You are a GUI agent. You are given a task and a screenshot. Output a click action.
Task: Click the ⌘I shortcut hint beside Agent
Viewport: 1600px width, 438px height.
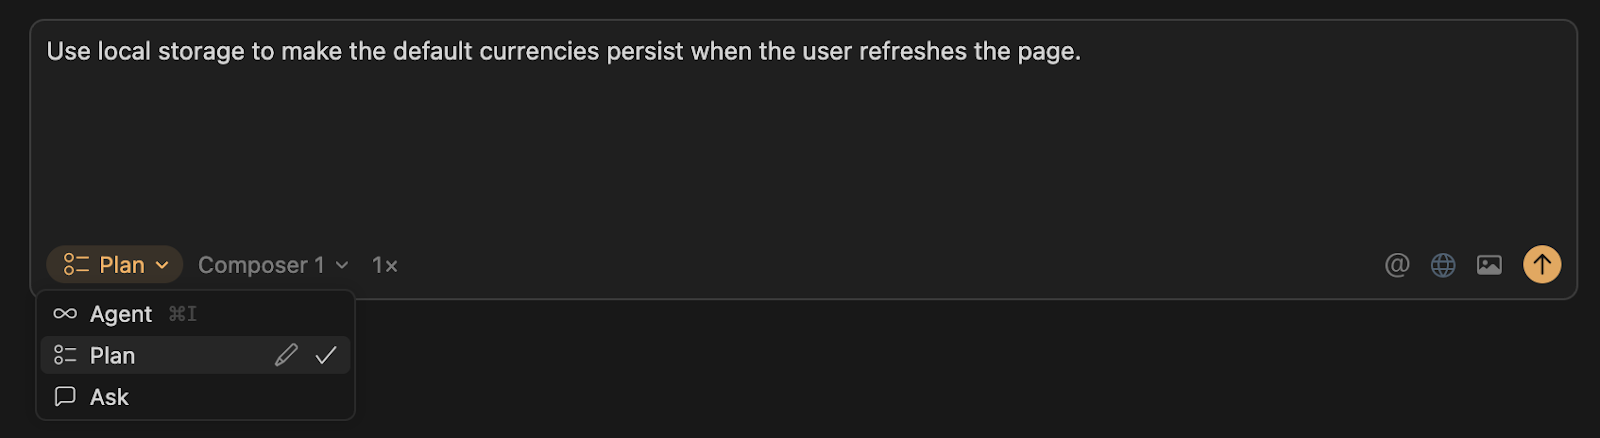183,314
